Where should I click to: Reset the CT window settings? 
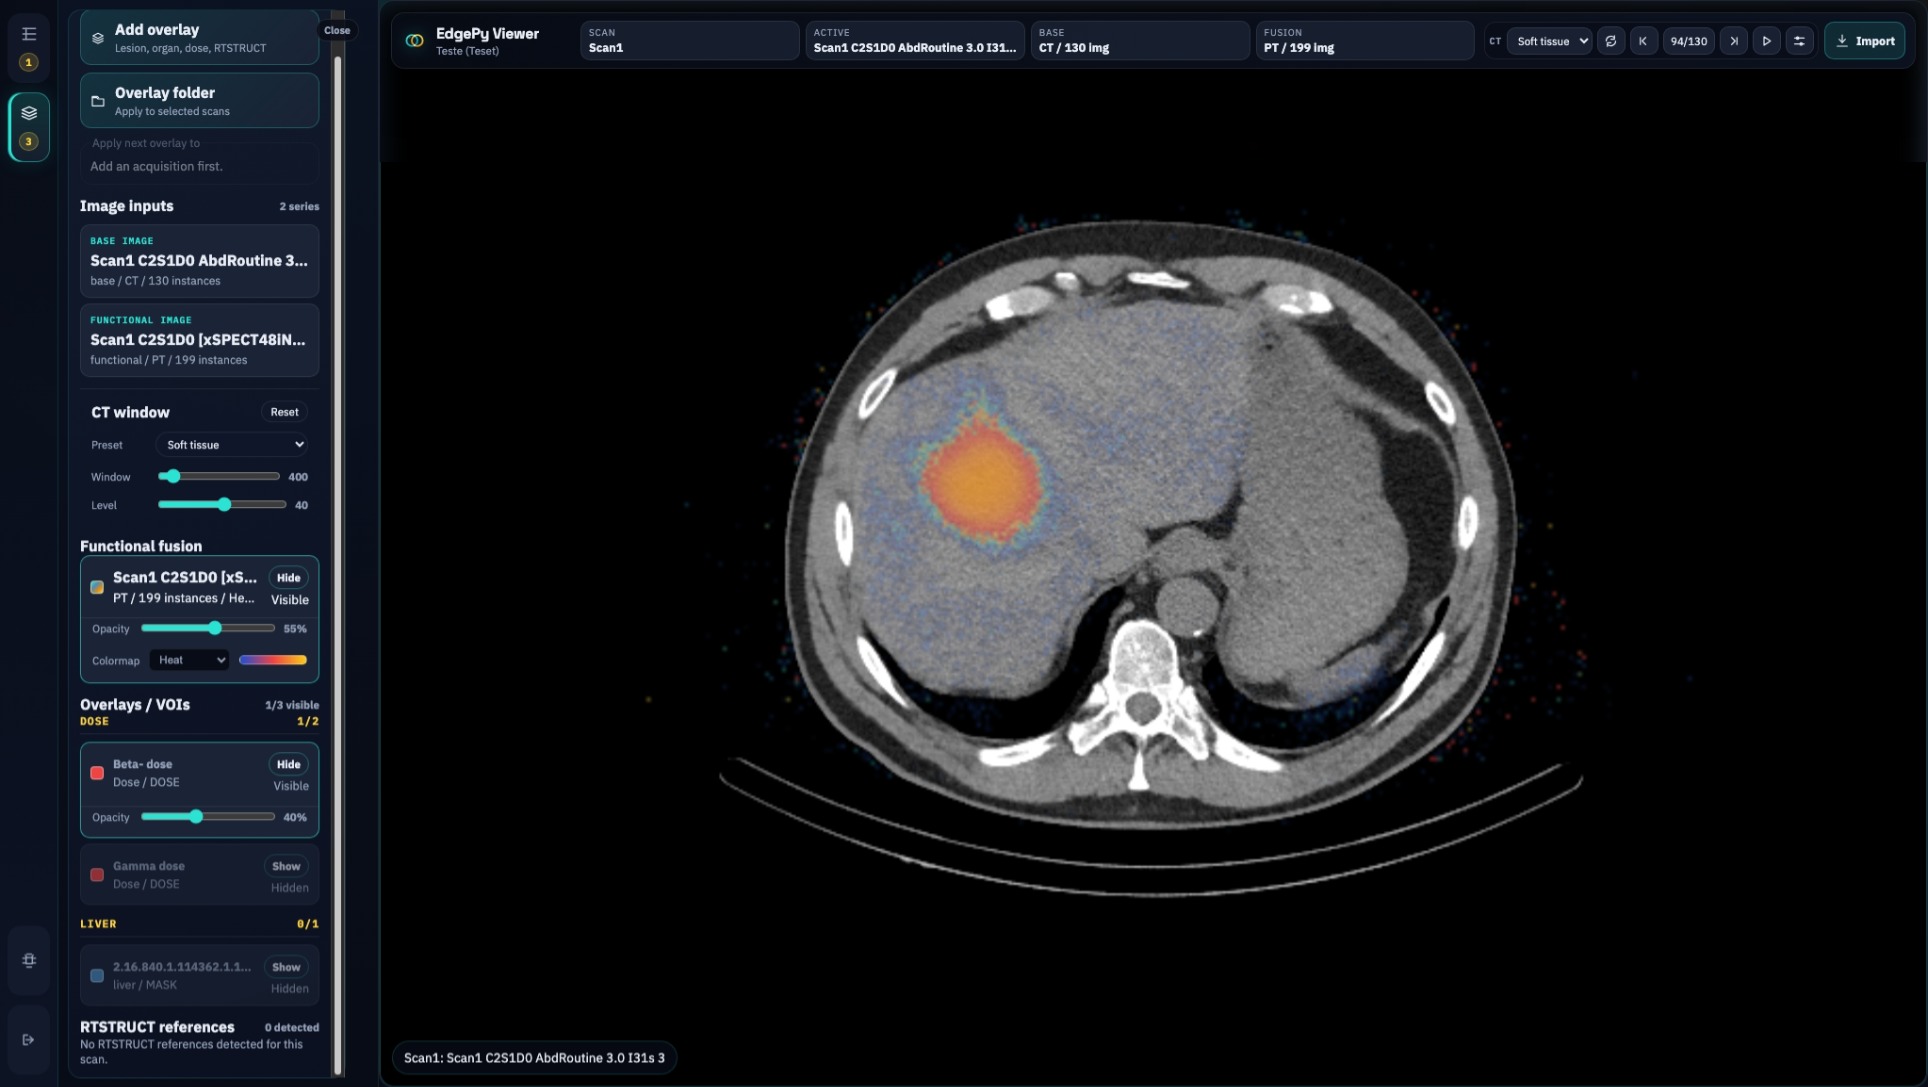(284, 412)
